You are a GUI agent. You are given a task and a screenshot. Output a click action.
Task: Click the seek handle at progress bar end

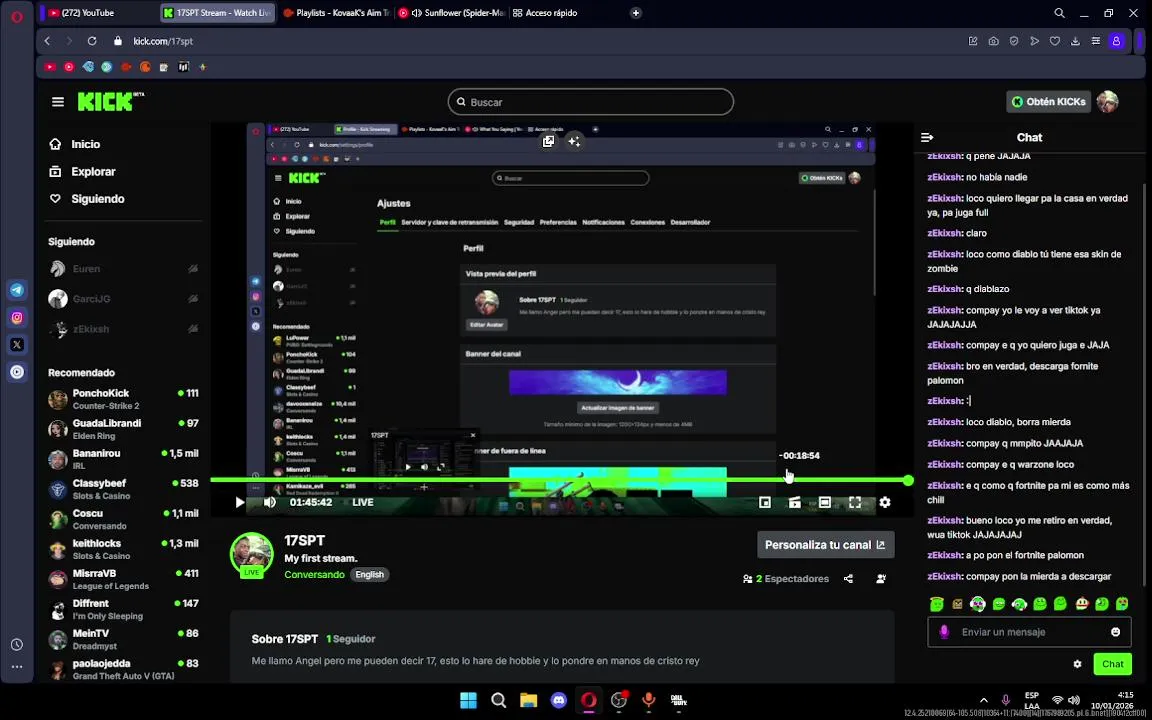click(x=909, y=480)
